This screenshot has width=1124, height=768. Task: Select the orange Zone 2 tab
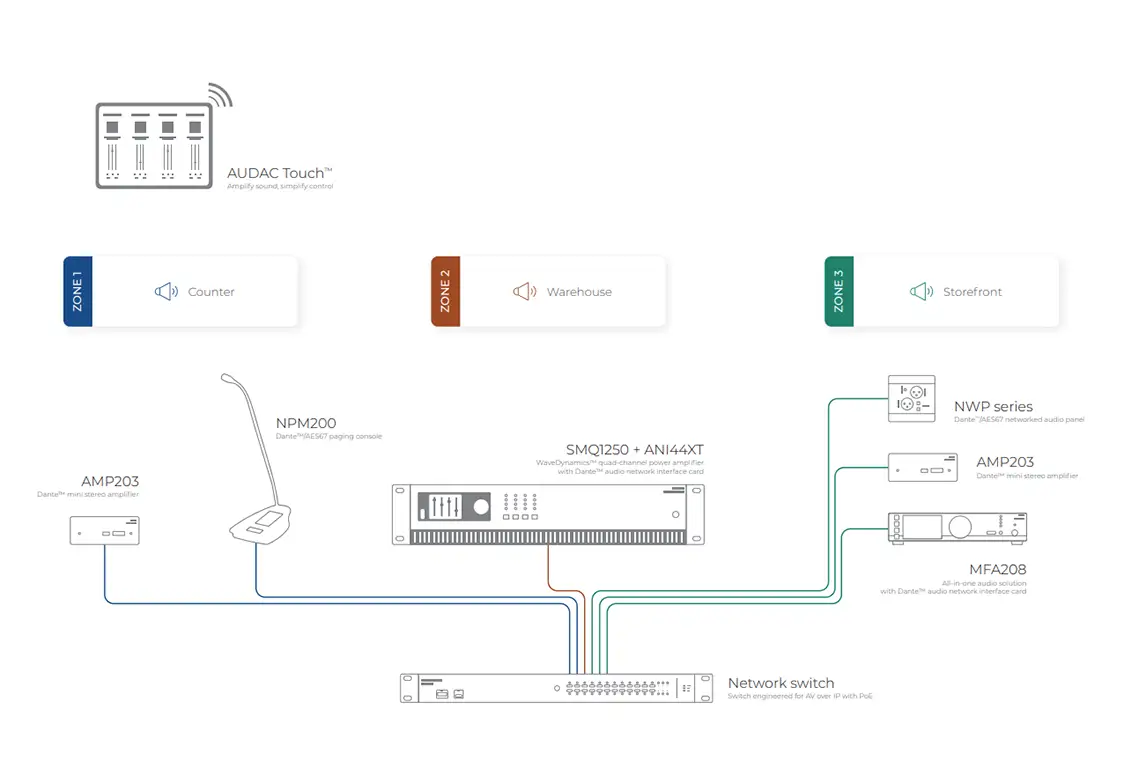(445, 291)
